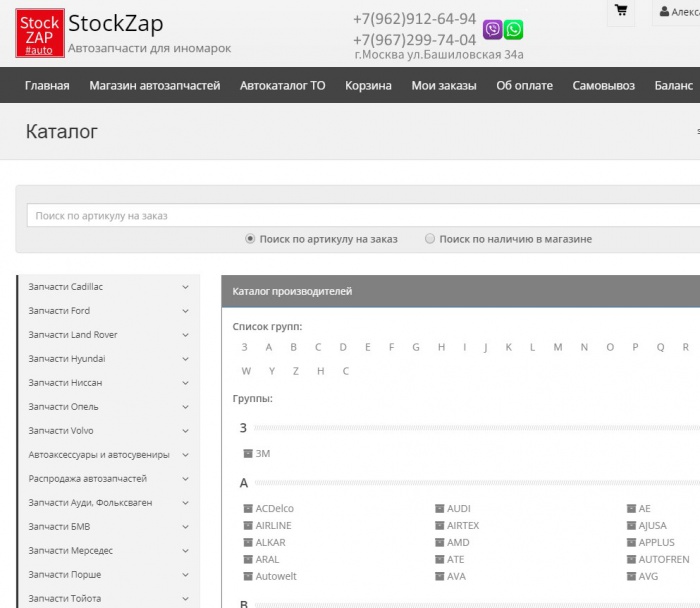This screenshot has height=608, width=700.
Task: Jump to letter group M
Action: coord(558,347)
